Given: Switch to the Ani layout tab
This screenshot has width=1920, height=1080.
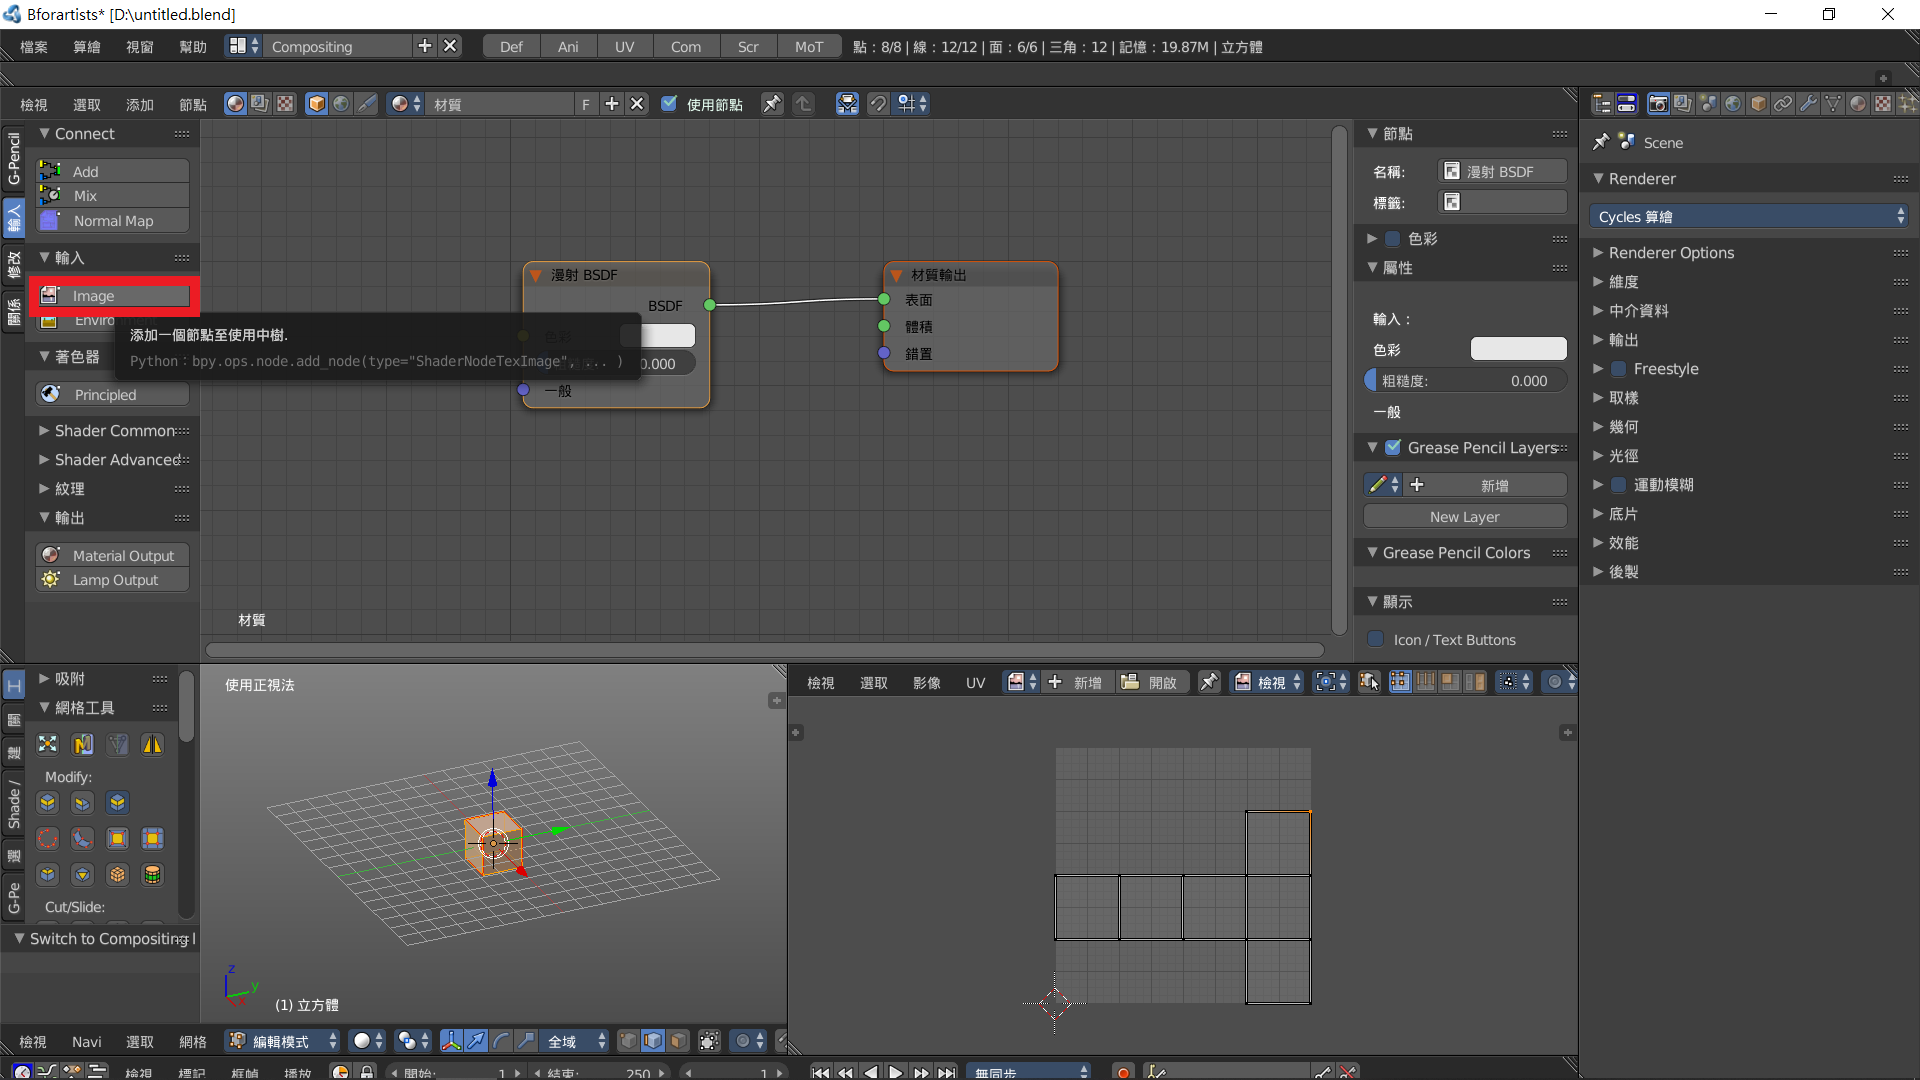Looking at the screenshot, I should click(x=568, y=47).
